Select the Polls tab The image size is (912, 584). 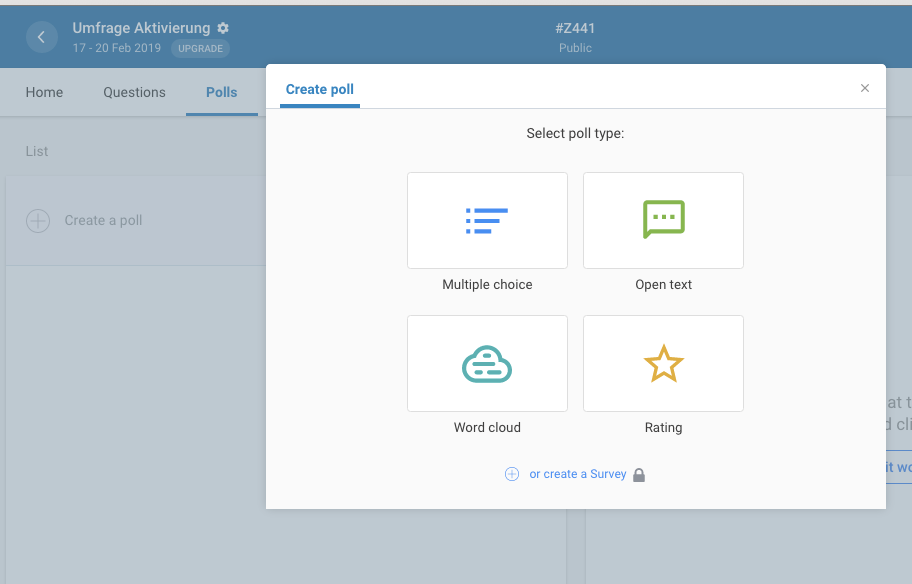(x=221, y=92)
